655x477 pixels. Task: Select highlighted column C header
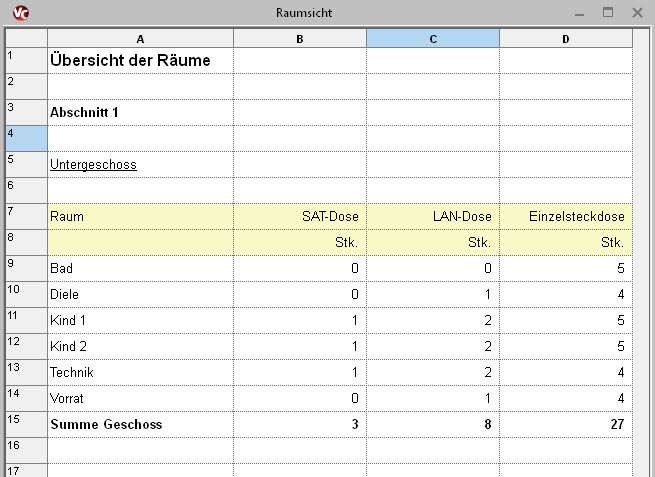(x=433, y=38)
